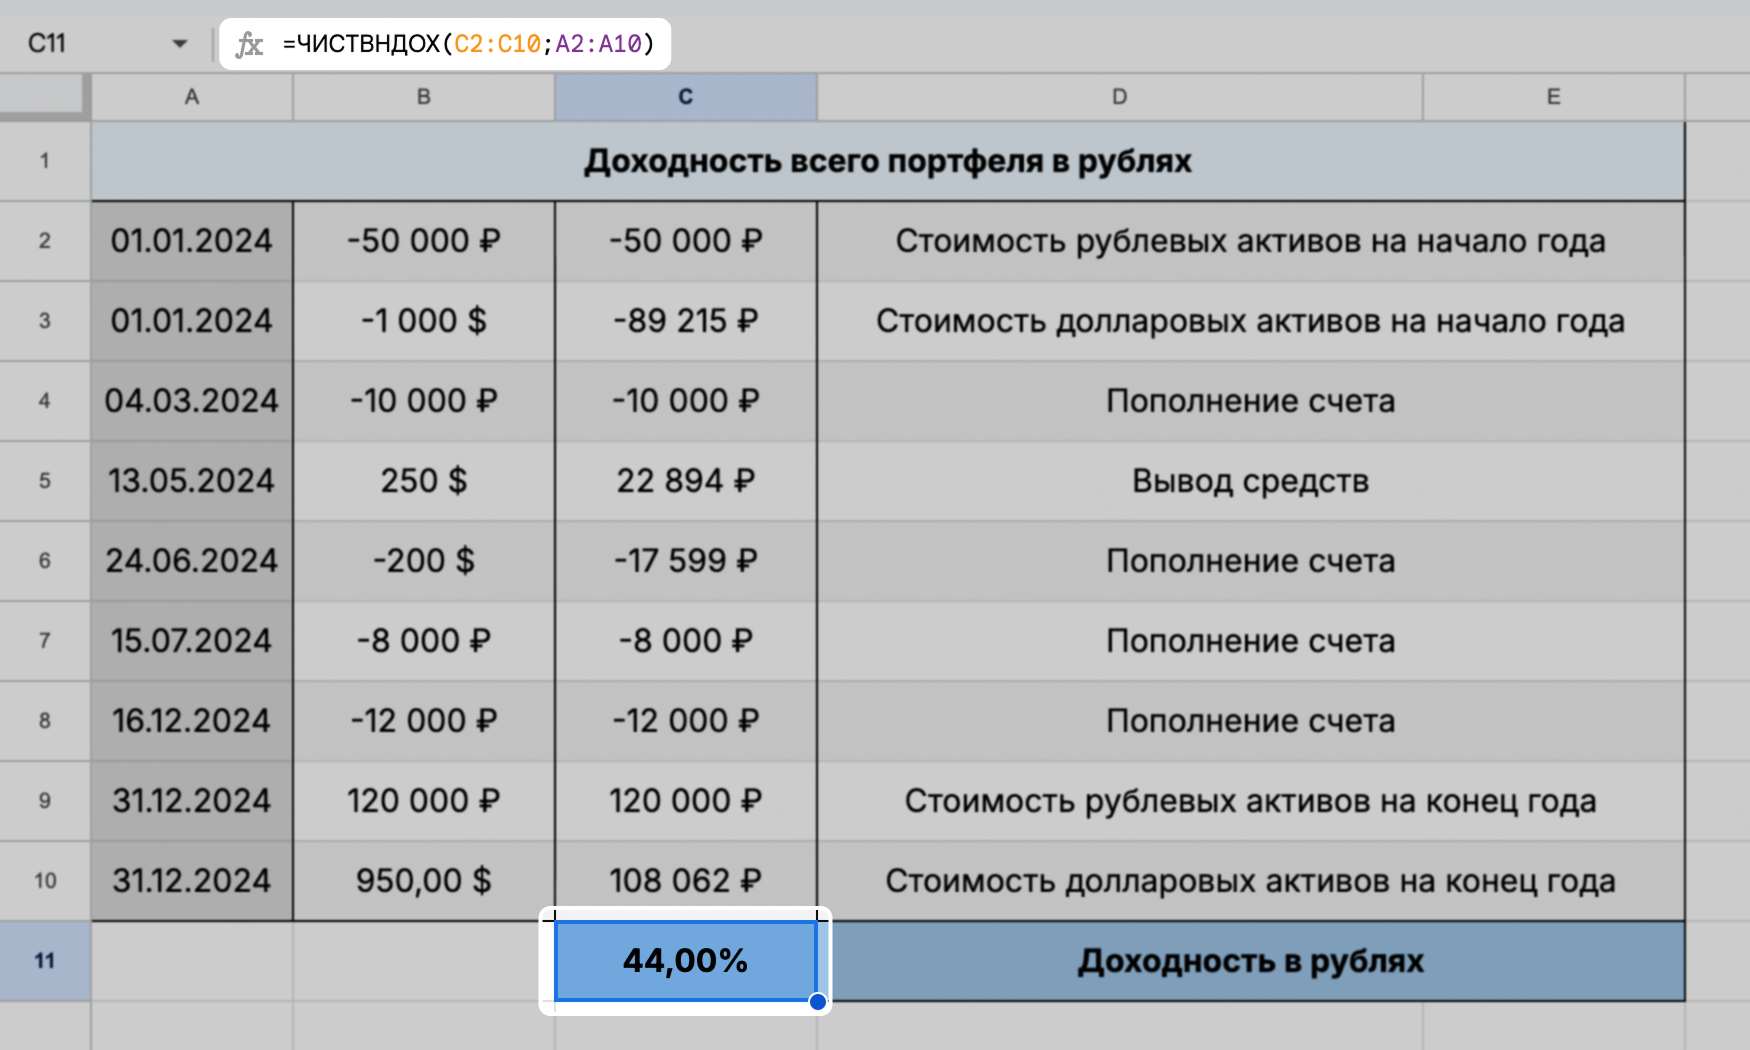Open the name box dropdown showing C11
The width and height of the screenshot is (1750, 1050).
coord(180,43)
